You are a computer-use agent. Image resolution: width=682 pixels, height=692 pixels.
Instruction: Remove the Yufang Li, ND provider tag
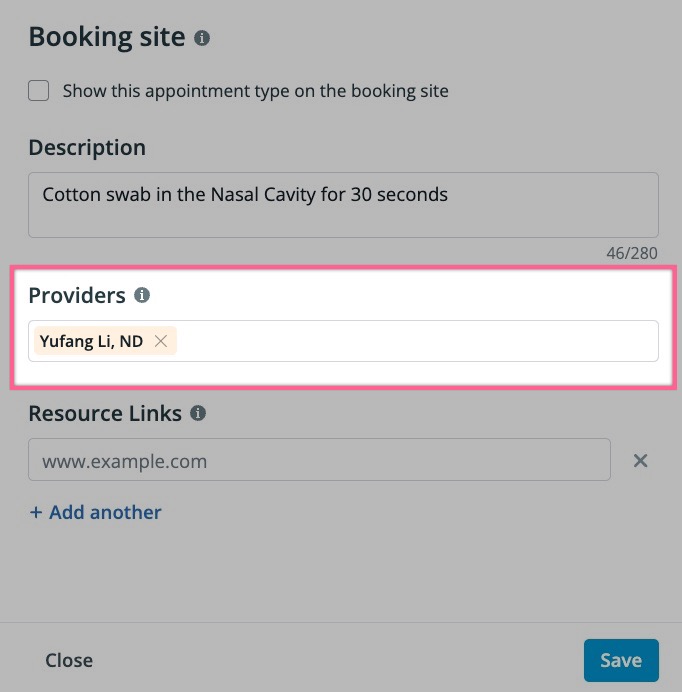pyautogui.click(x=161, y=341)
